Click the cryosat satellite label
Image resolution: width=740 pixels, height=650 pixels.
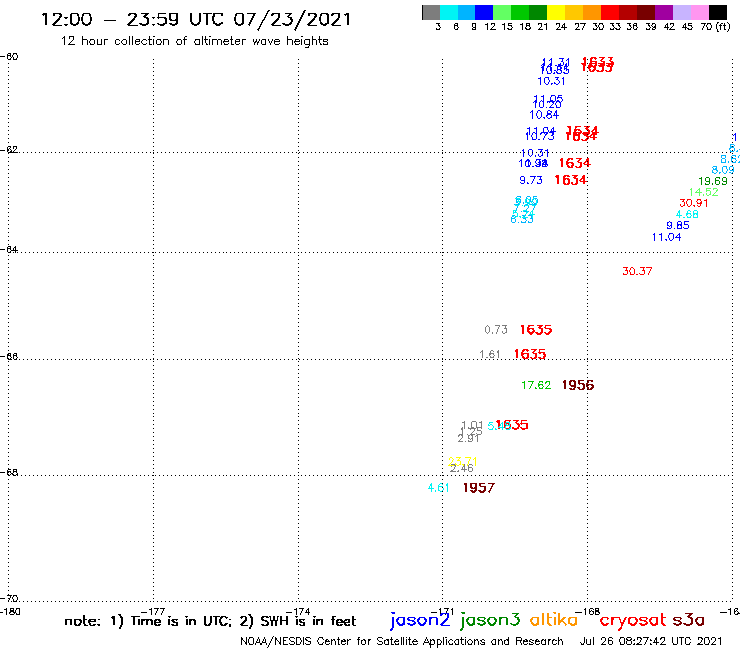click(633, 620)
